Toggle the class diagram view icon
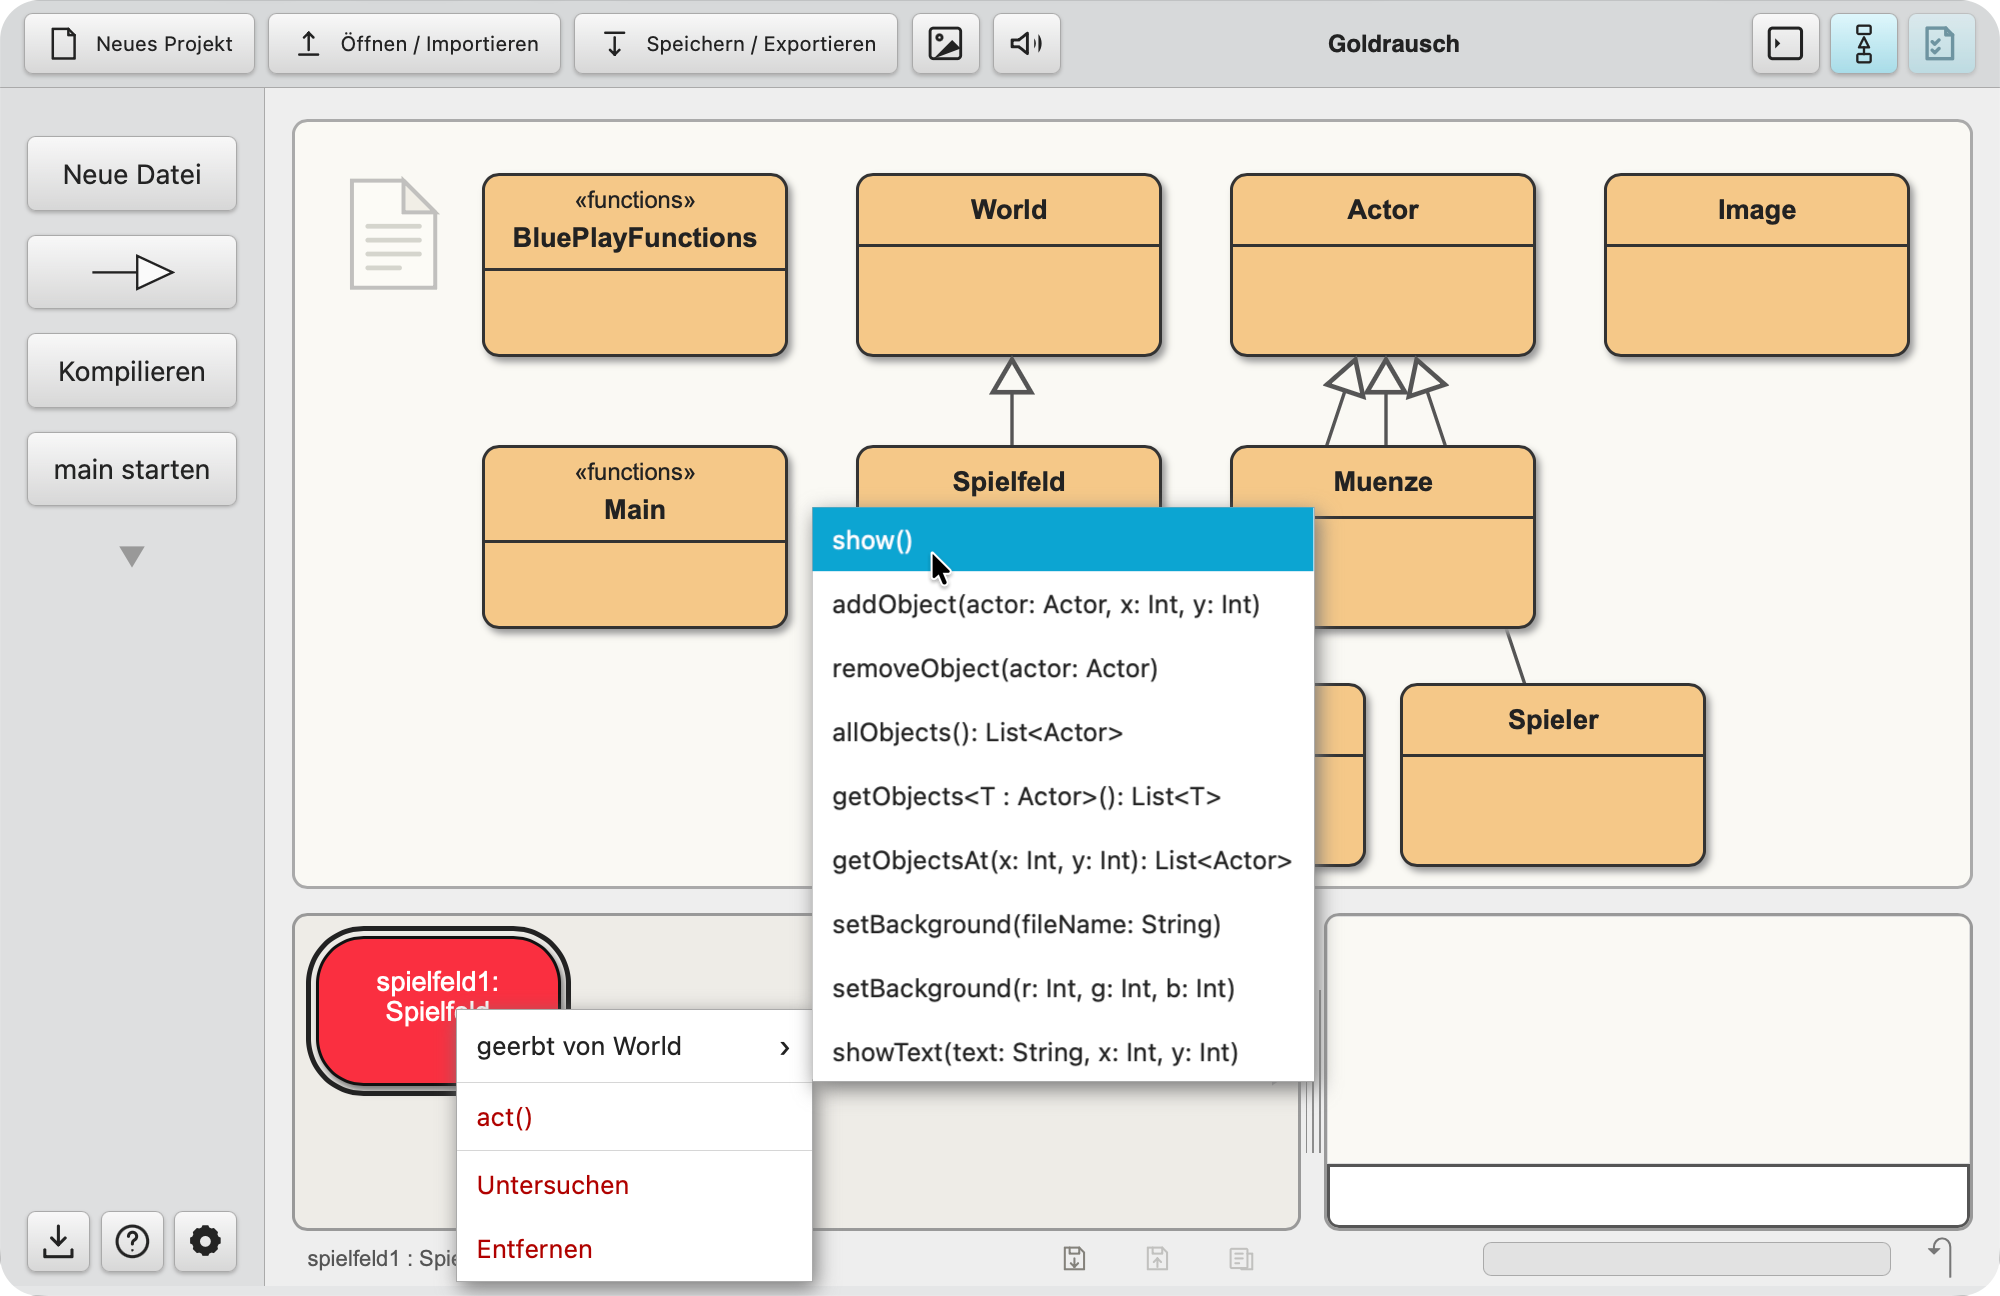2000x1296 pixels. [x=1863, y=44]
